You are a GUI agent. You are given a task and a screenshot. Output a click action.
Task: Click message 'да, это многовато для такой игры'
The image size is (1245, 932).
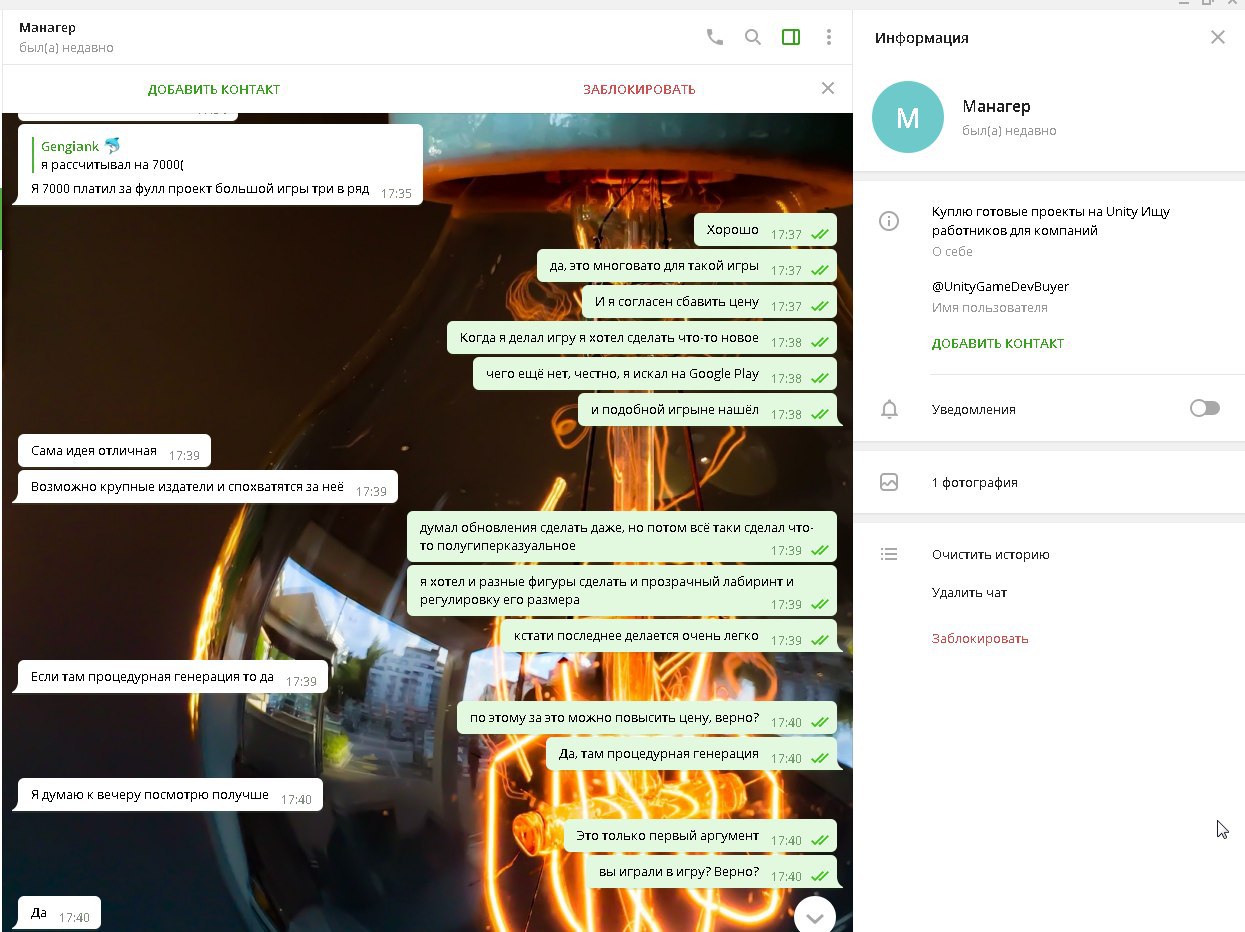point(686,266)
